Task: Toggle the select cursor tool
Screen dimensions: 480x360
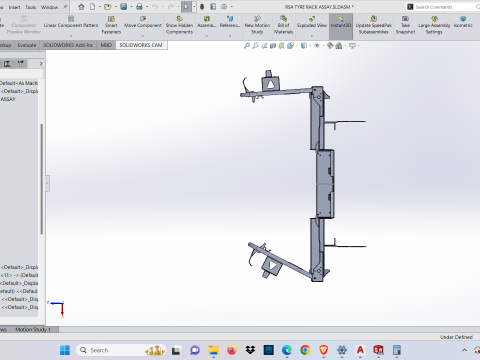Action: click(186, 7)
